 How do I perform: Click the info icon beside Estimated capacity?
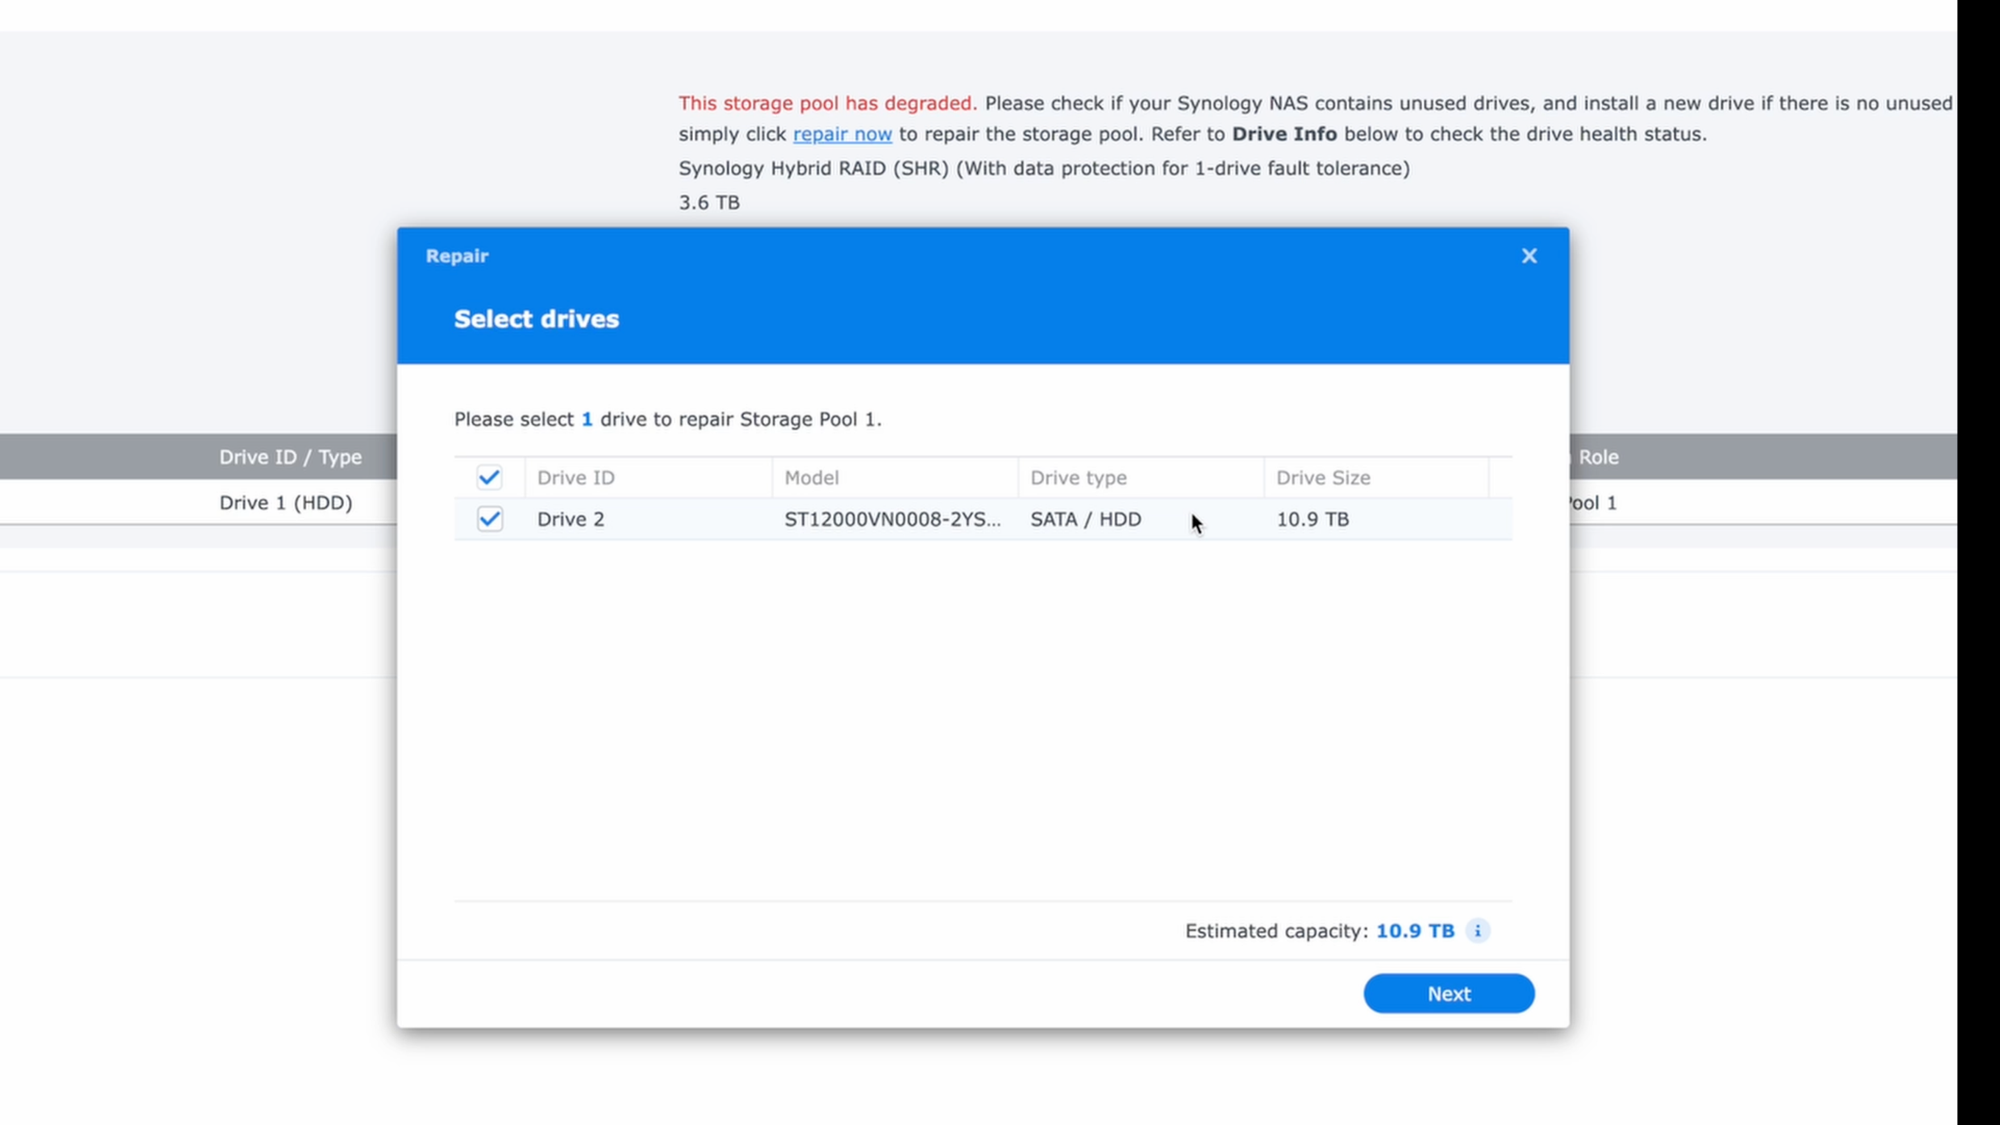click(1477, 931)
